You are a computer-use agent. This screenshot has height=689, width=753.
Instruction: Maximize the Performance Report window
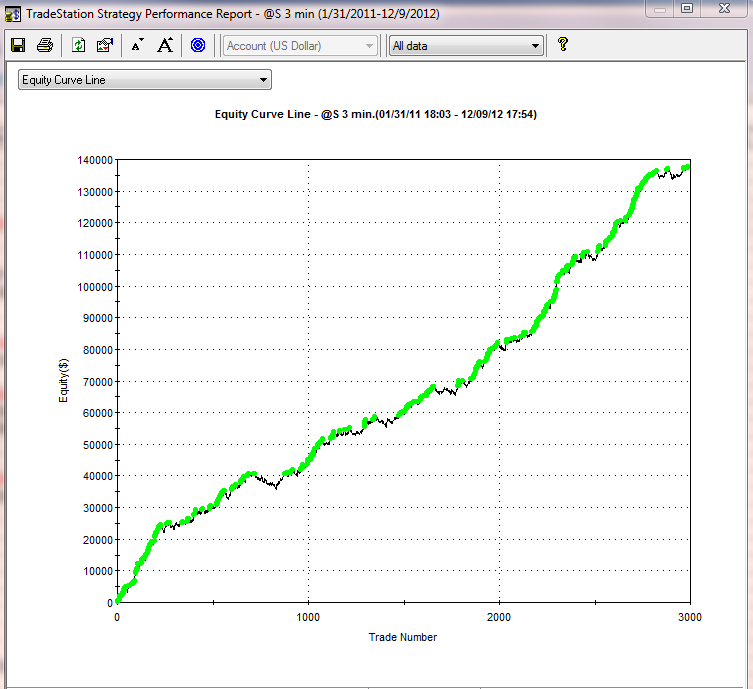[687, 8]
